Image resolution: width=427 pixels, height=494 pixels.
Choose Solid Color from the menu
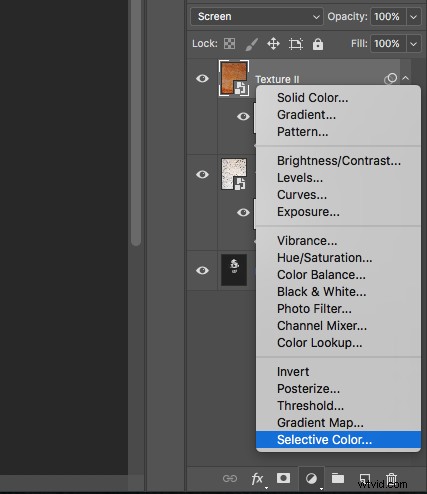click(338, 98)
